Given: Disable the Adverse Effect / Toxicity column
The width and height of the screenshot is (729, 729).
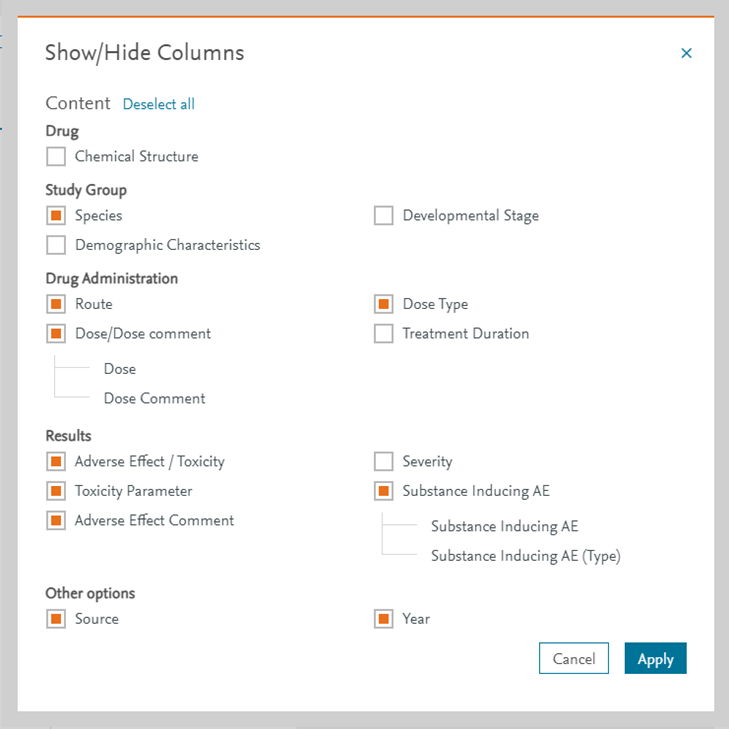Looking at the screenshot, I should click(x=56, y=461).
